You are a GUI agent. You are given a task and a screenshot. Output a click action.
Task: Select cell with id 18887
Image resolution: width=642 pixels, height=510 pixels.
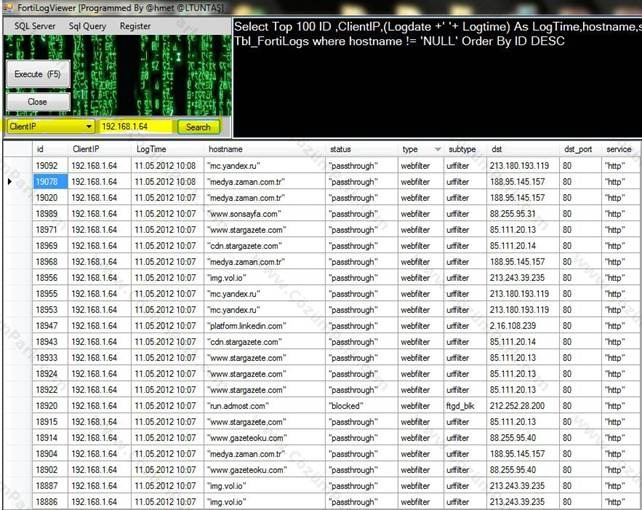(50, 485)
